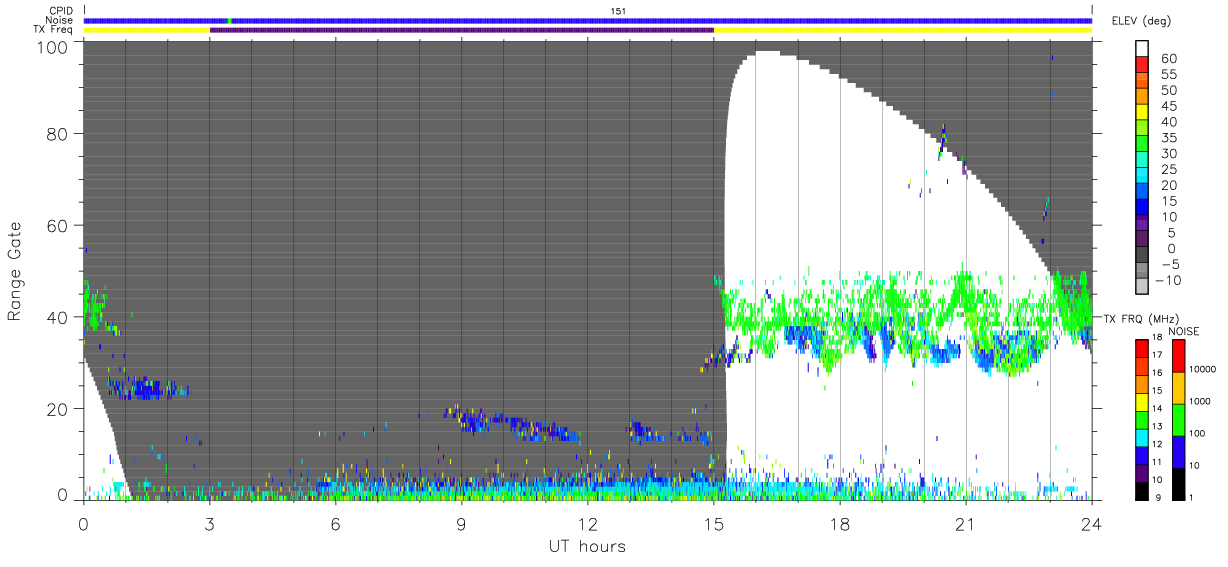Image resolution: width=1228 pixels, height=567 pixels.
Task: Click the CPID label at top left
Action: coord(61,11)
